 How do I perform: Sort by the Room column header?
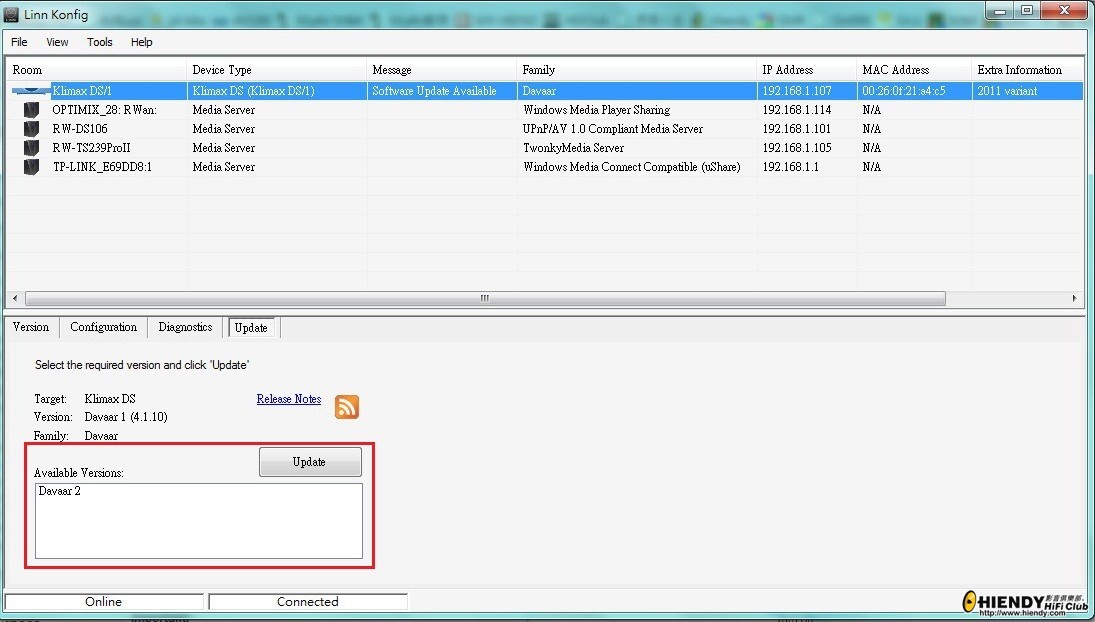coord(96,70)
